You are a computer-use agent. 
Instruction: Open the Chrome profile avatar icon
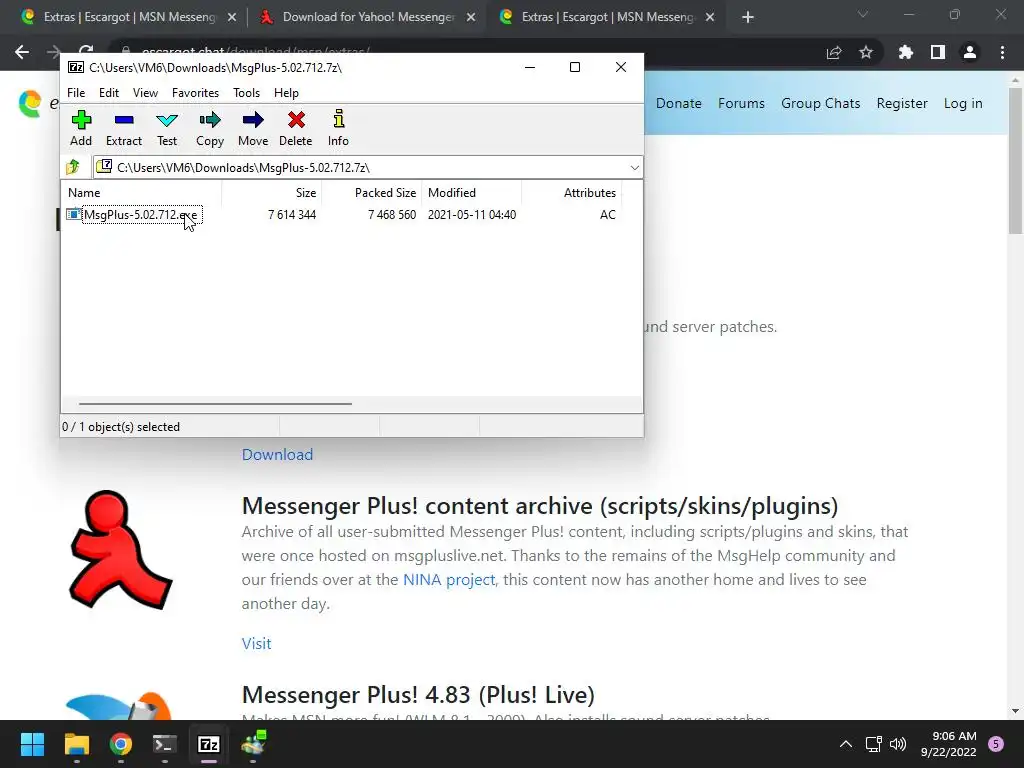pyautogui.click(x=970, y=52)
